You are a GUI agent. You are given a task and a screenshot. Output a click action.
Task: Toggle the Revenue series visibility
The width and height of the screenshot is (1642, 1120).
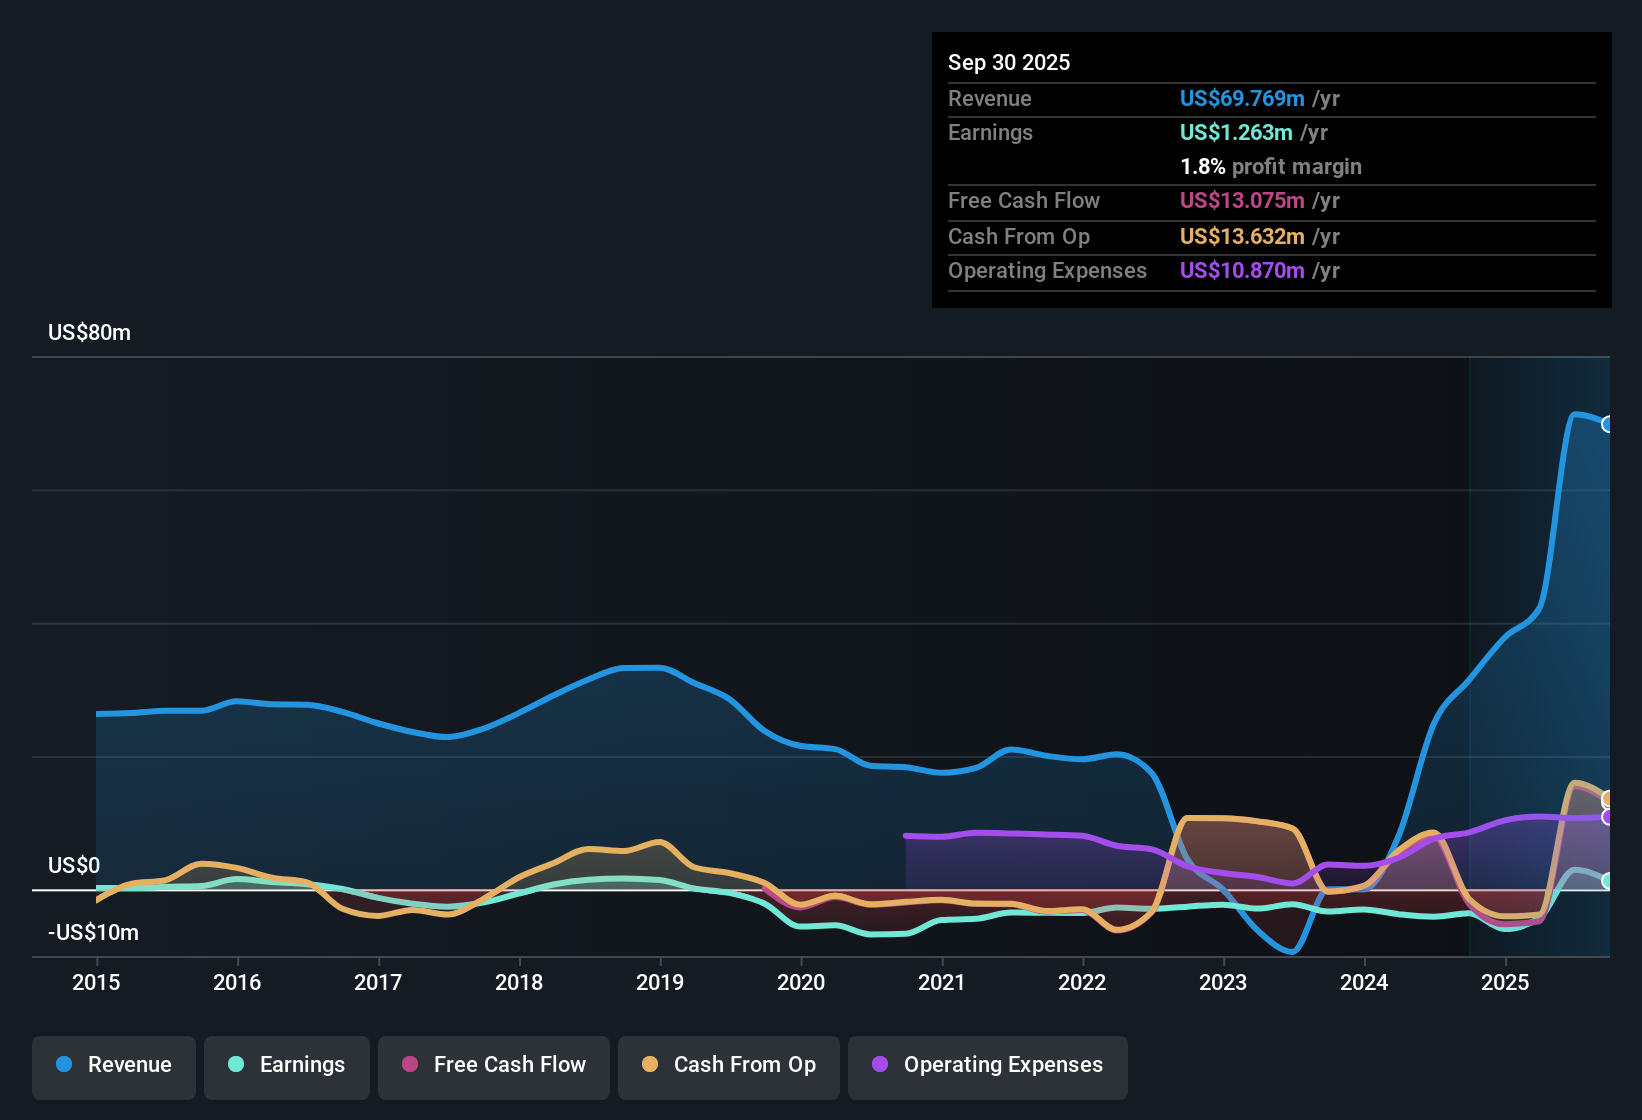(x=113, y=1065)
